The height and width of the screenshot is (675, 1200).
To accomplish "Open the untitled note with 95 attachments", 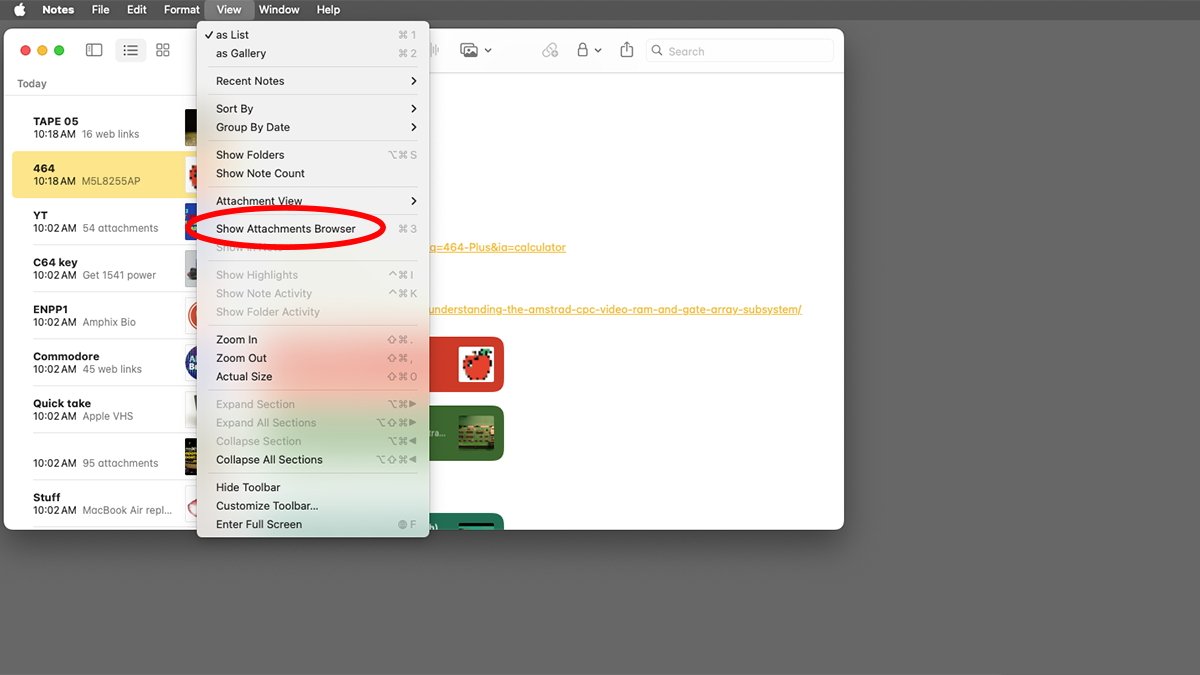I will coord(104,456).
